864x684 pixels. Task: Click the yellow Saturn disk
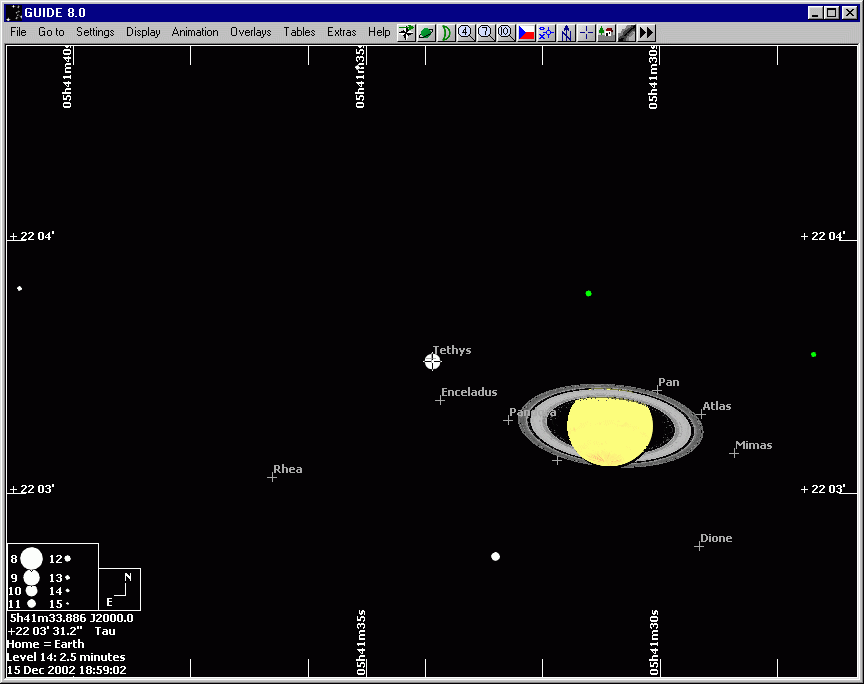[x=609, y=428]
